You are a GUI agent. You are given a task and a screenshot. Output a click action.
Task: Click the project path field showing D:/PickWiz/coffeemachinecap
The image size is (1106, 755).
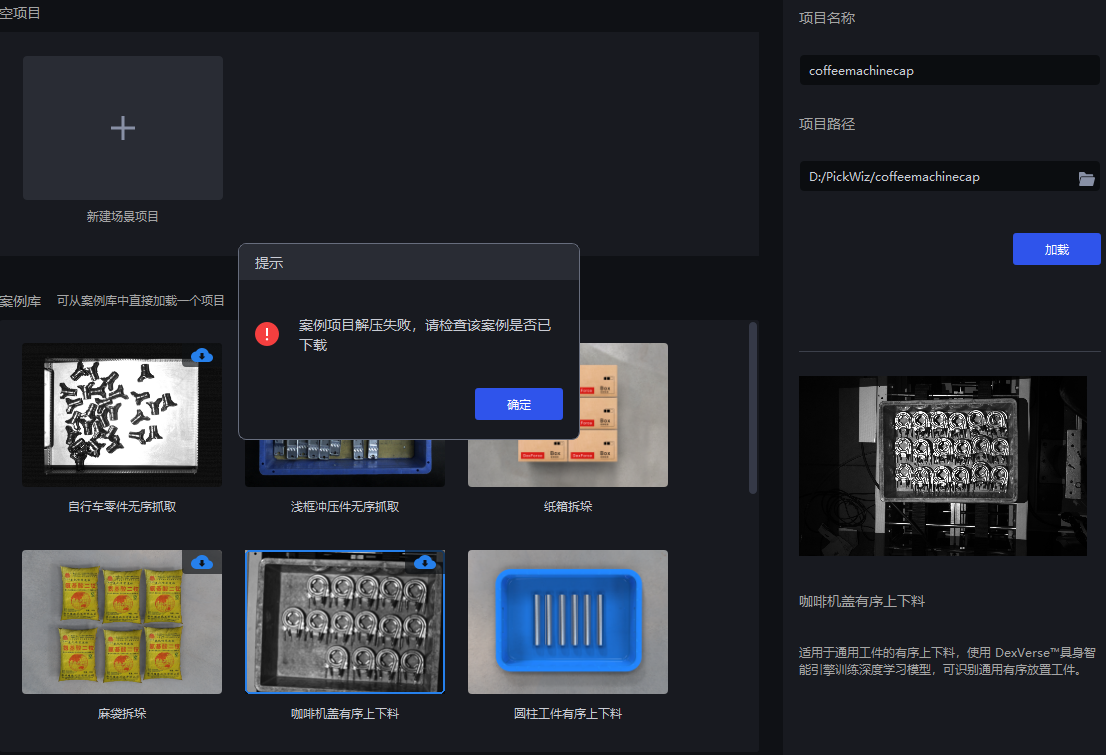pyautogui.click(x=940, y=176)
